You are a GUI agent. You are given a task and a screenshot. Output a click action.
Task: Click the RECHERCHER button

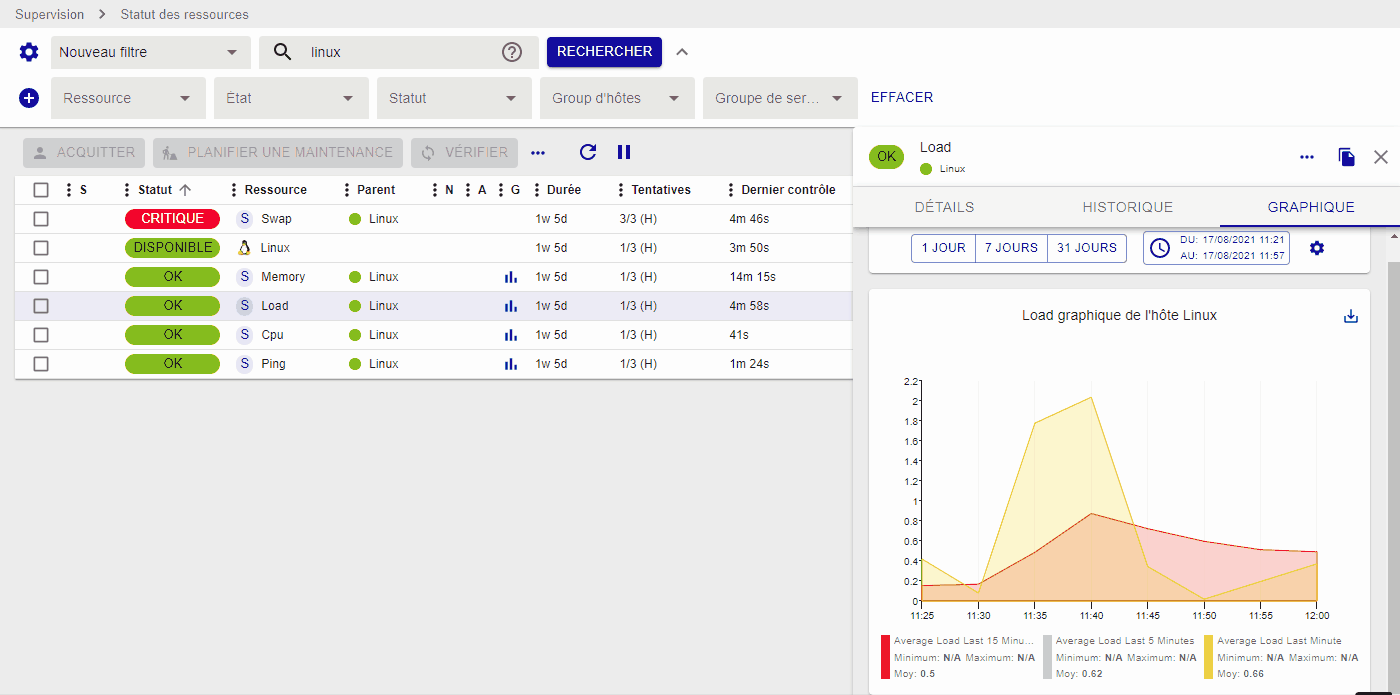pos(604,52)
